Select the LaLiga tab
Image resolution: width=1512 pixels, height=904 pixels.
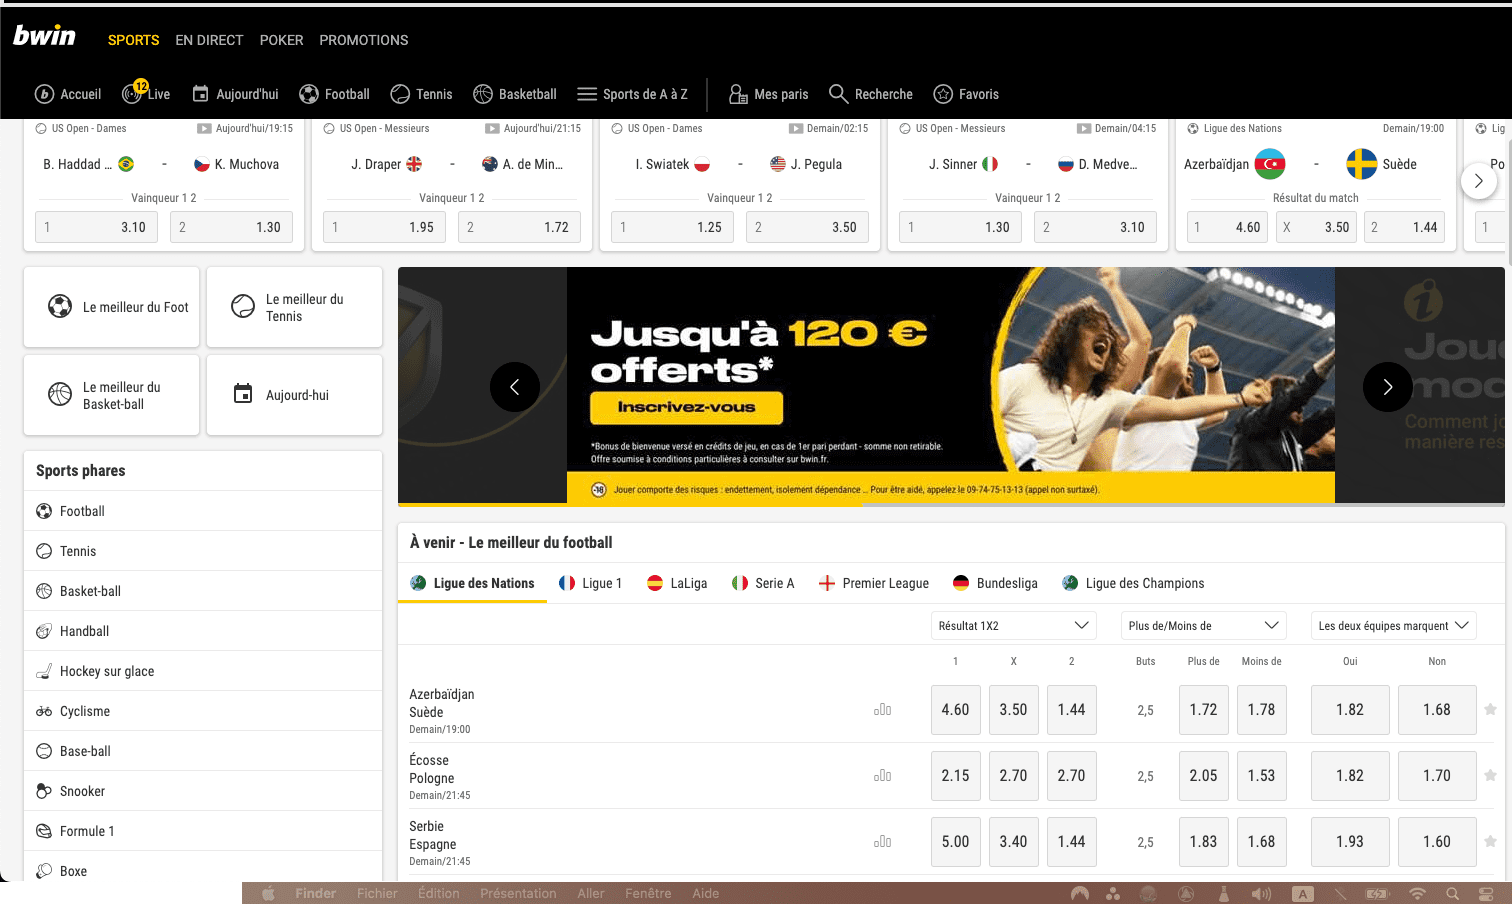point(677,583)
